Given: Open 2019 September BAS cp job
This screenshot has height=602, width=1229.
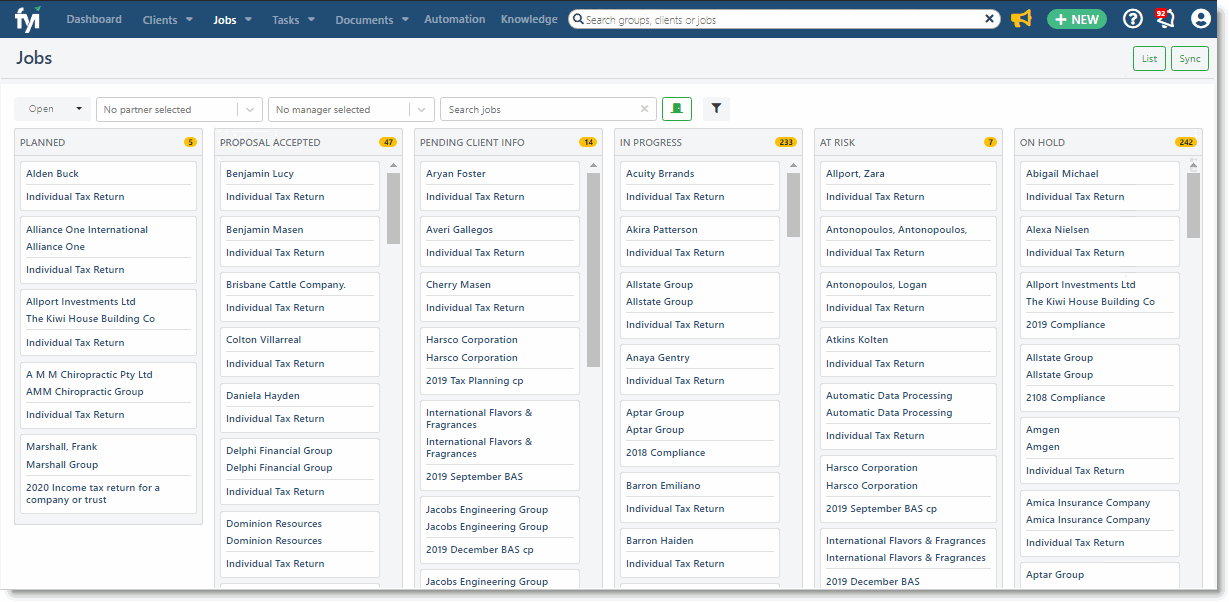Looking at the screenshot, I should click(881, 508).
